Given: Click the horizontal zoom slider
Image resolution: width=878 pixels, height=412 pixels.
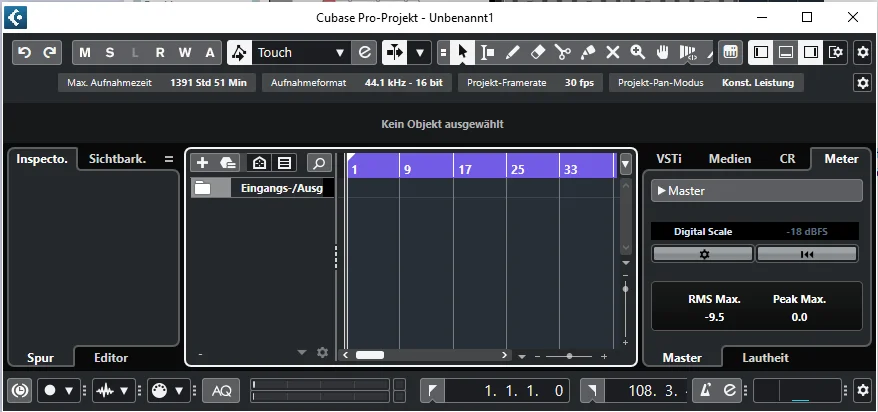Looking at the screenshot, I should pyautogui.click(x=569, y=356).
